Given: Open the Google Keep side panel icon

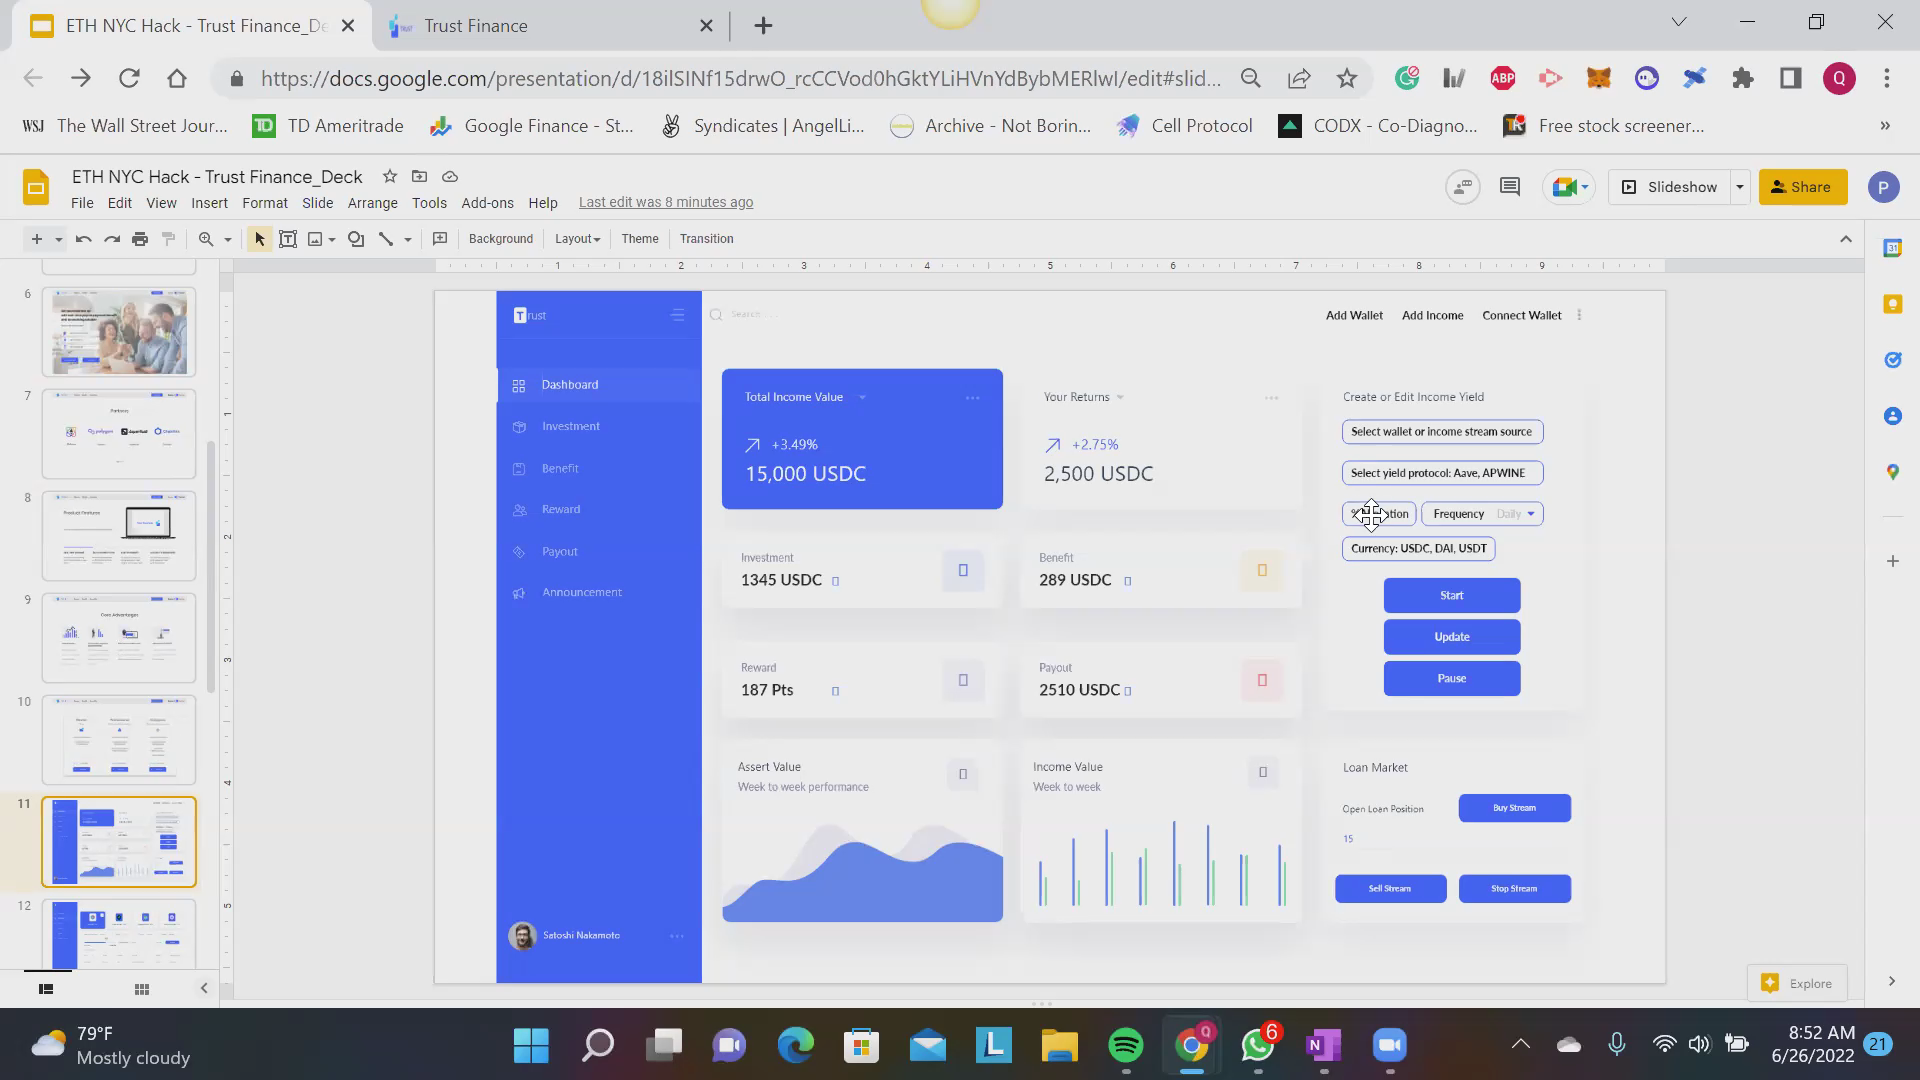Looking at the screenshot, I should (1892, 304).
